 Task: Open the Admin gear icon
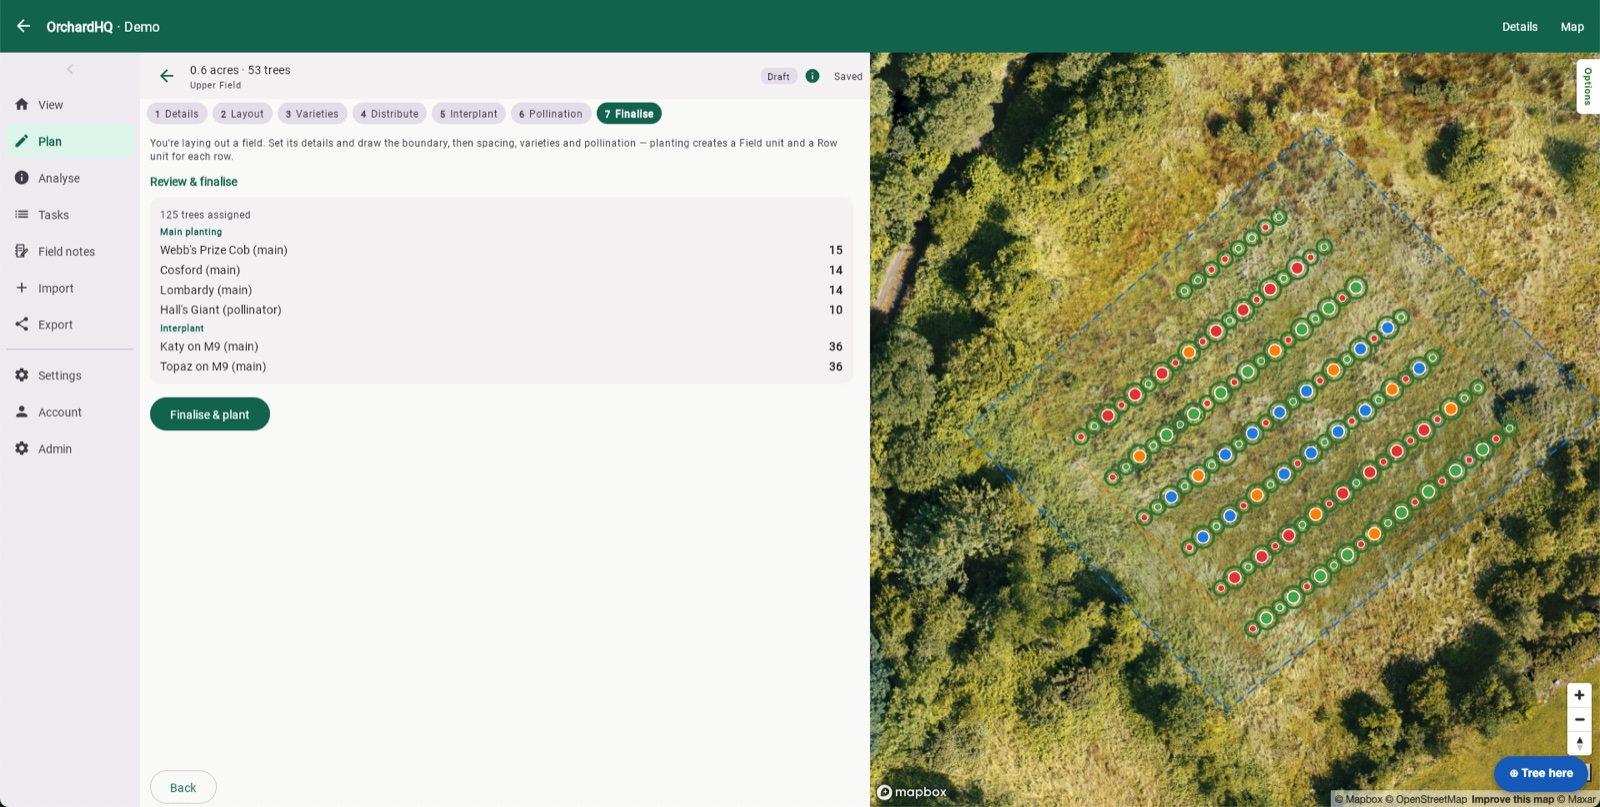click(x=22, y=449)
